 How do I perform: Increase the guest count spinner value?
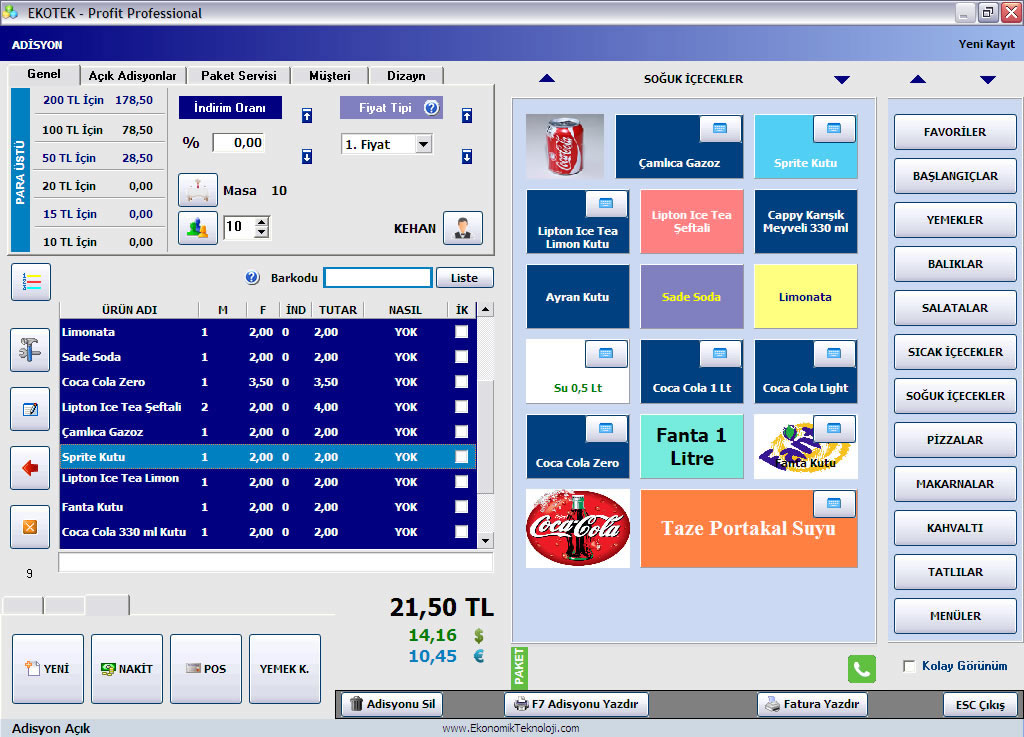click(262, 222)
